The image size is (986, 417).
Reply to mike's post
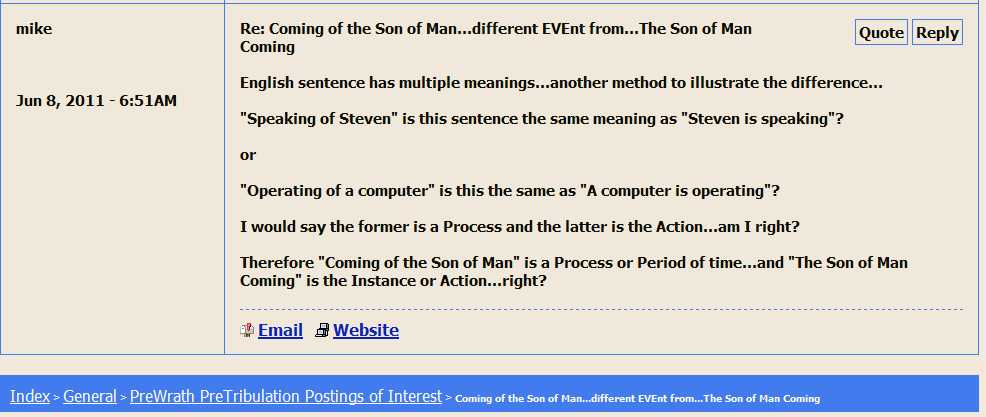click(937, 32)
